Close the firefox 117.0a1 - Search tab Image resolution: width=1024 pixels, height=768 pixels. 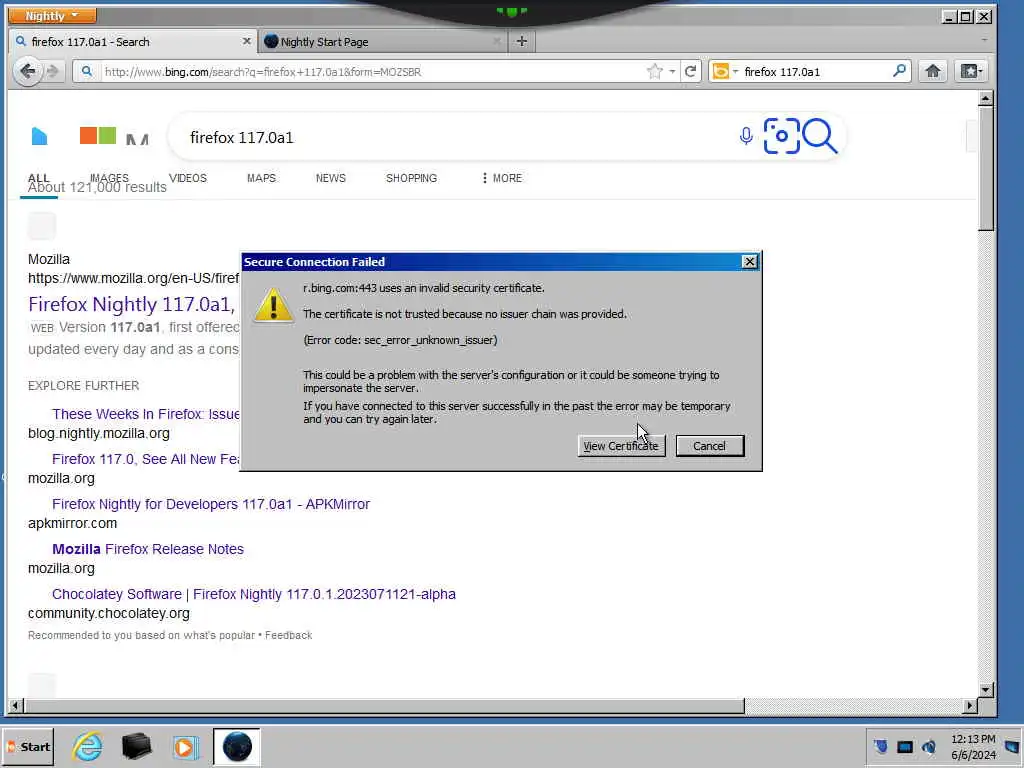point(246,41)
